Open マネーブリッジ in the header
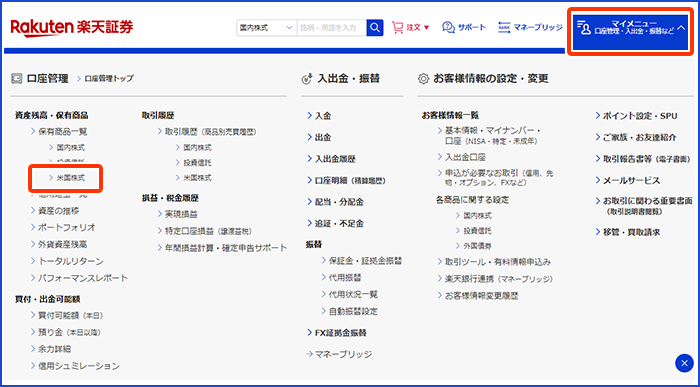The width and height of the screenshot is (700, 387). click(530, 28)
